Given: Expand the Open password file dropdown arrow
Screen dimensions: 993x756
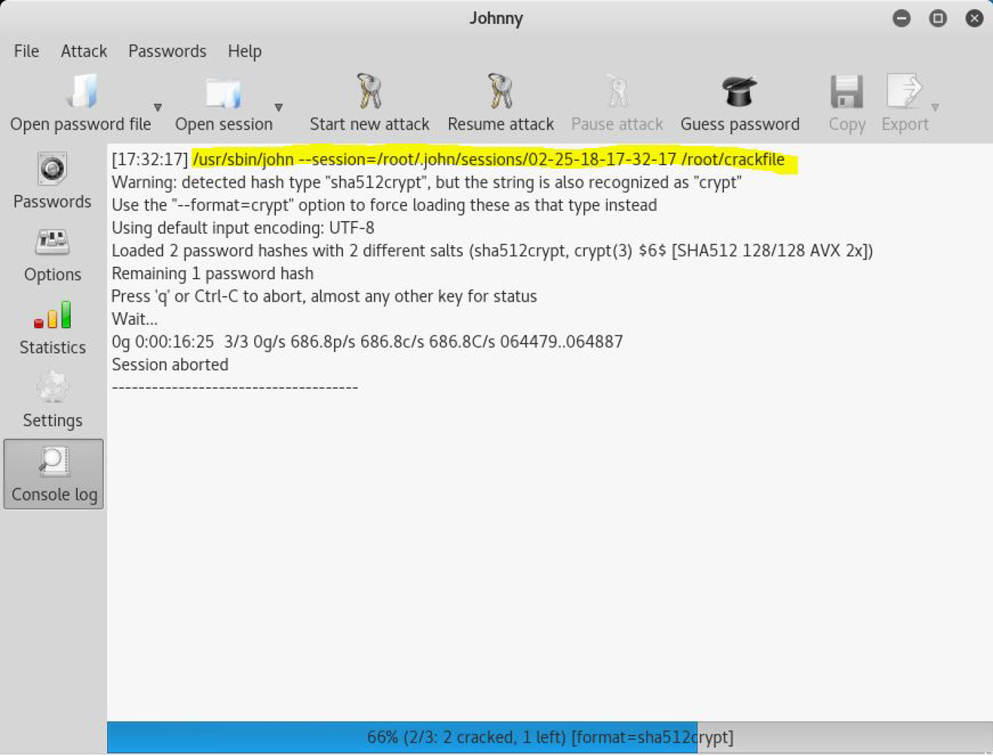Looking at the screenshot, I should [158, 108].
